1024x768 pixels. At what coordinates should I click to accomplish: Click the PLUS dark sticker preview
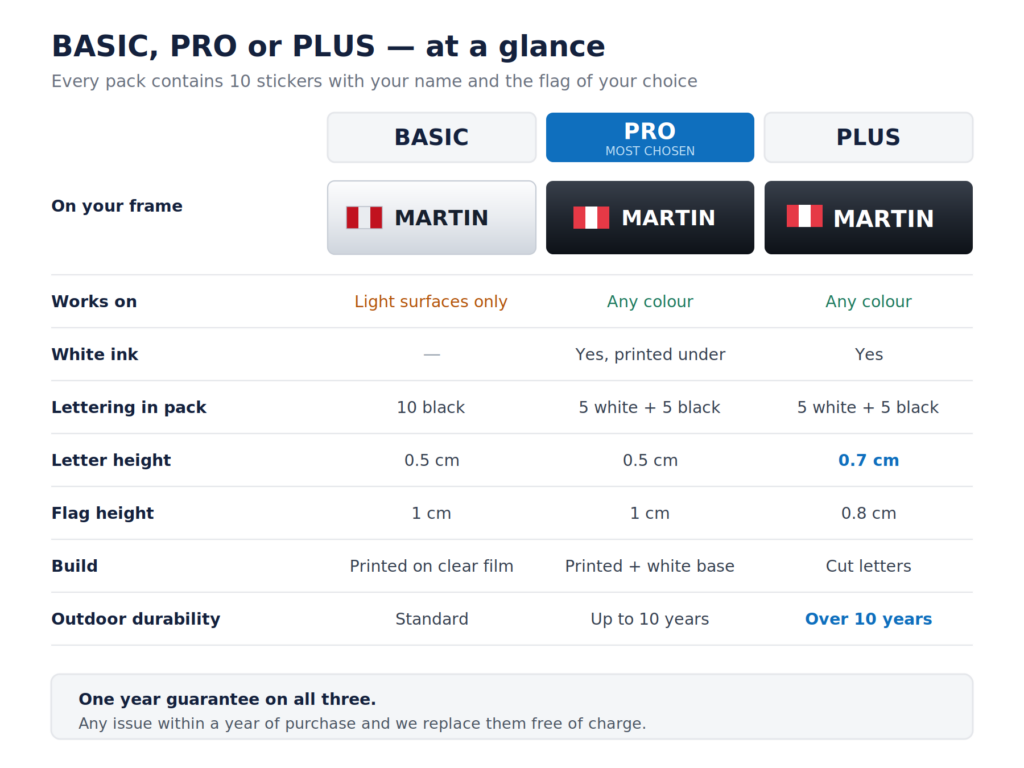[x=869, y=217]
